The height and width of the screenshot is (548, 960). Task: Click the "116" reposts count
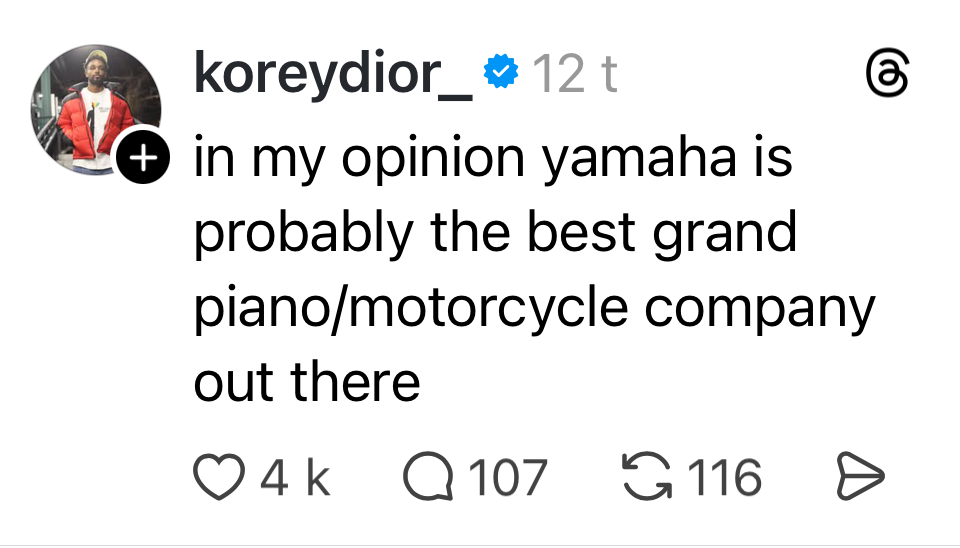726,477
